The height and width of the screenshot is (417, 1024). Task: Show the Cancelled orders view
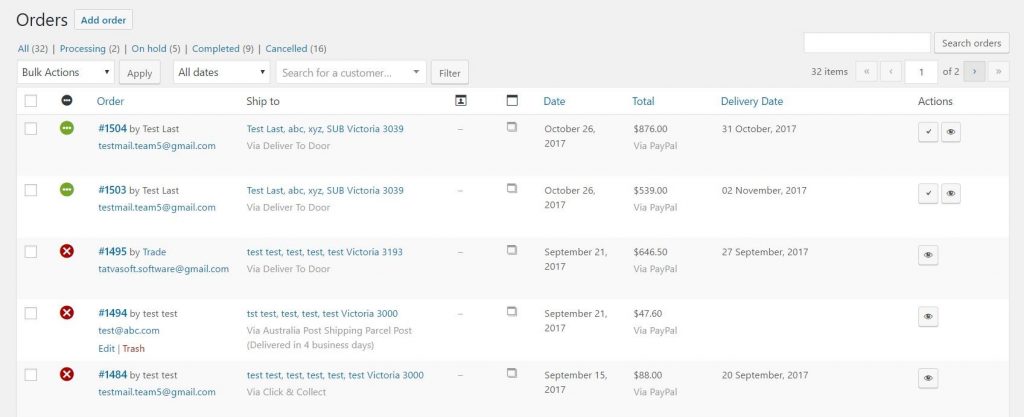tap(287, 48)
